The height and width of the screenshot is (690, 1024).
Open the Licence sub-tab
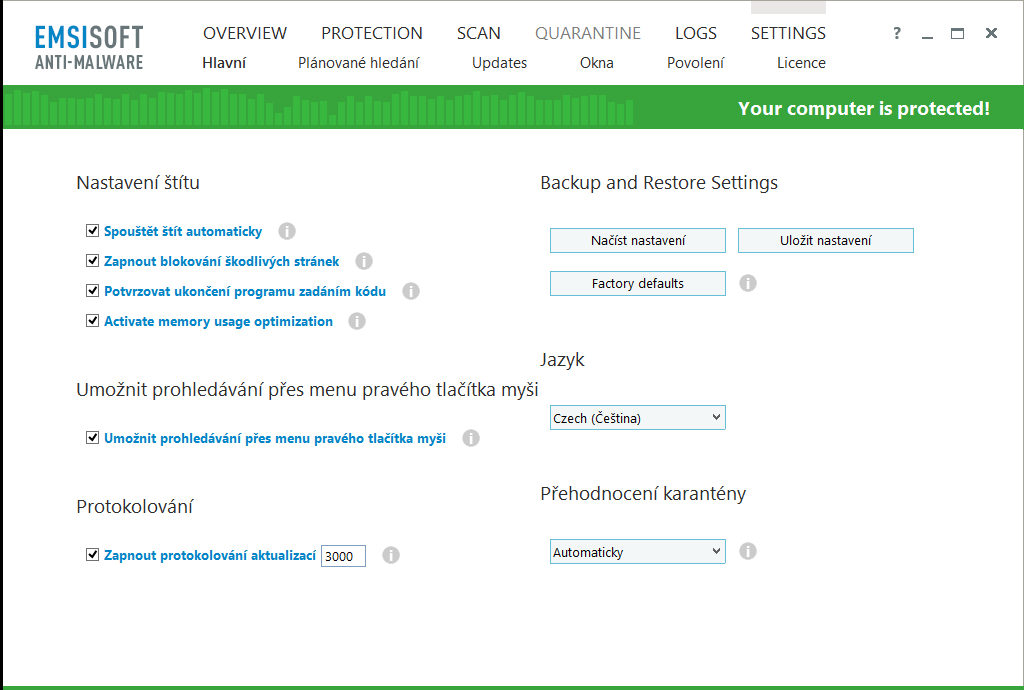pyautogui.click(x=801, y=63)
